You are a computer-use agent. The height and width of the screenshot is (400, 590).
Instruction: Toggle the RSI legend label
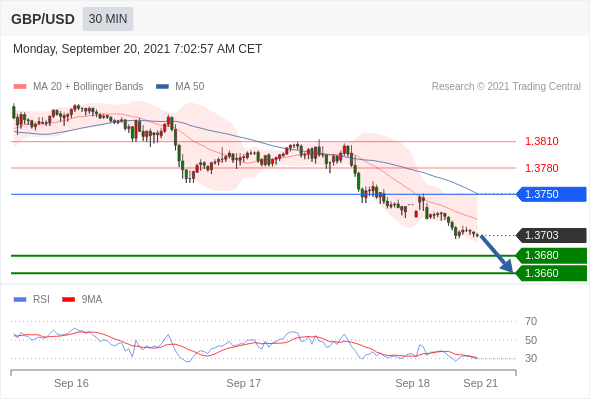pyautogui.click(x=41, y=300)
